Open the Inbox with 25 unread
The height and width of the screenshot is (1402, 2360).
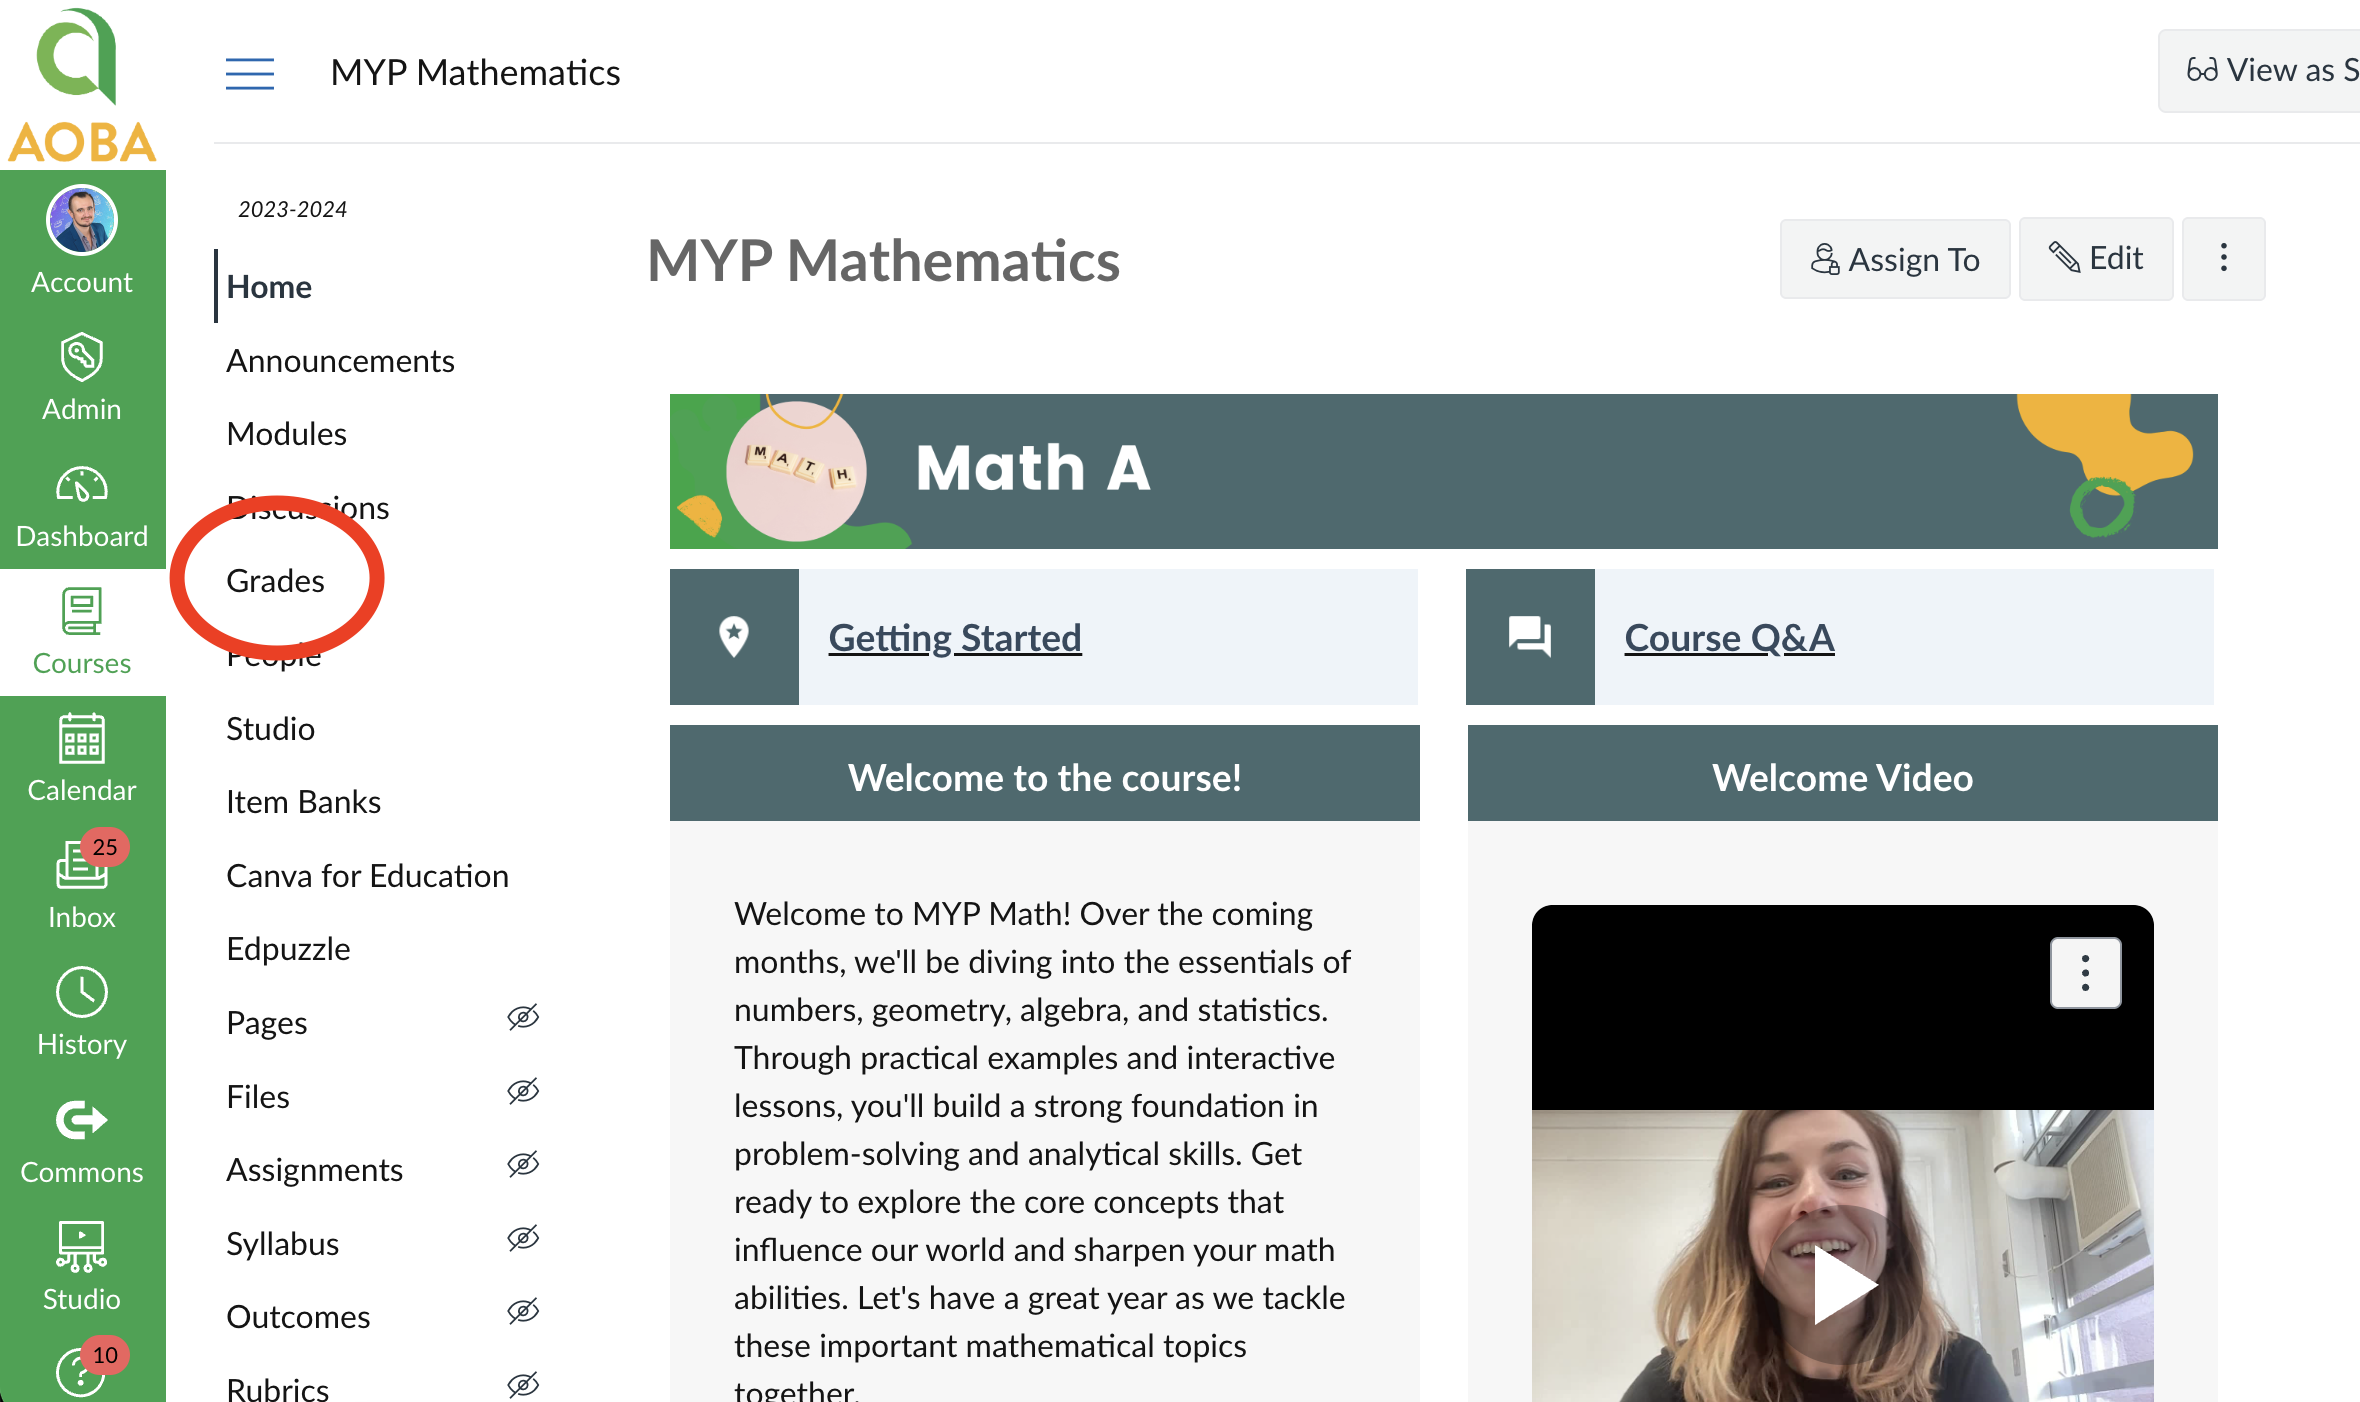82,866
